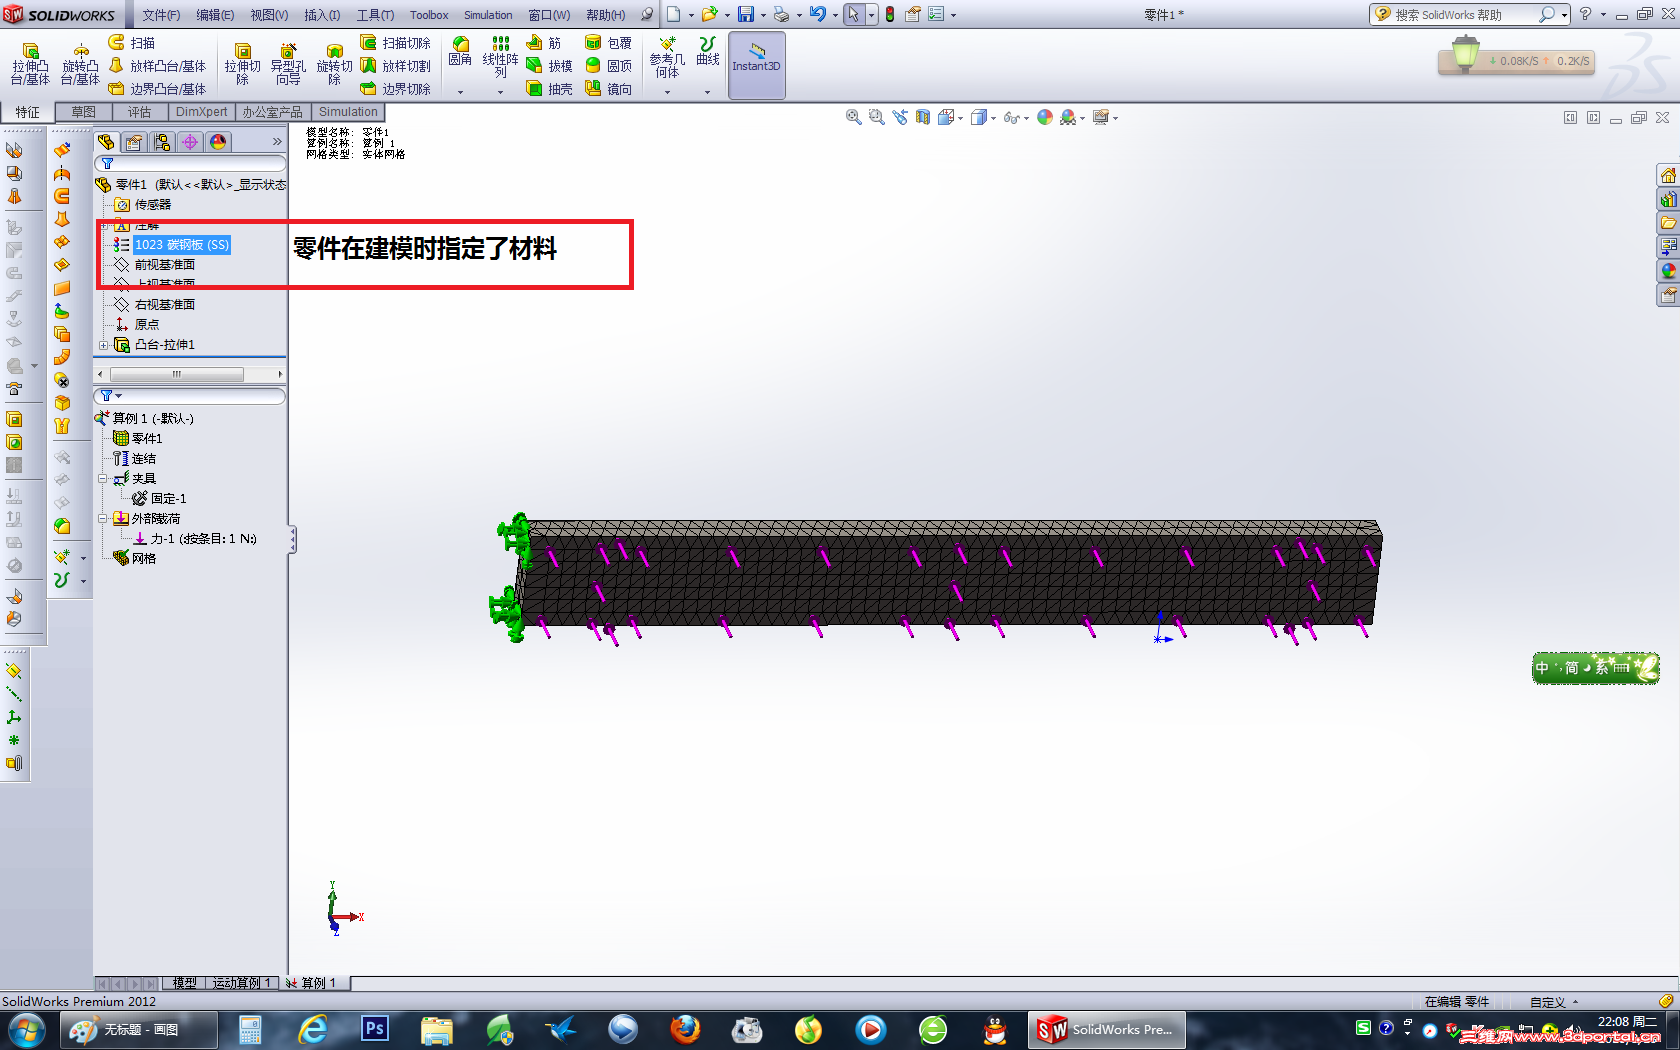
Task: Switch to the 草图 sketch tab
Action: [x=84, y=112]
